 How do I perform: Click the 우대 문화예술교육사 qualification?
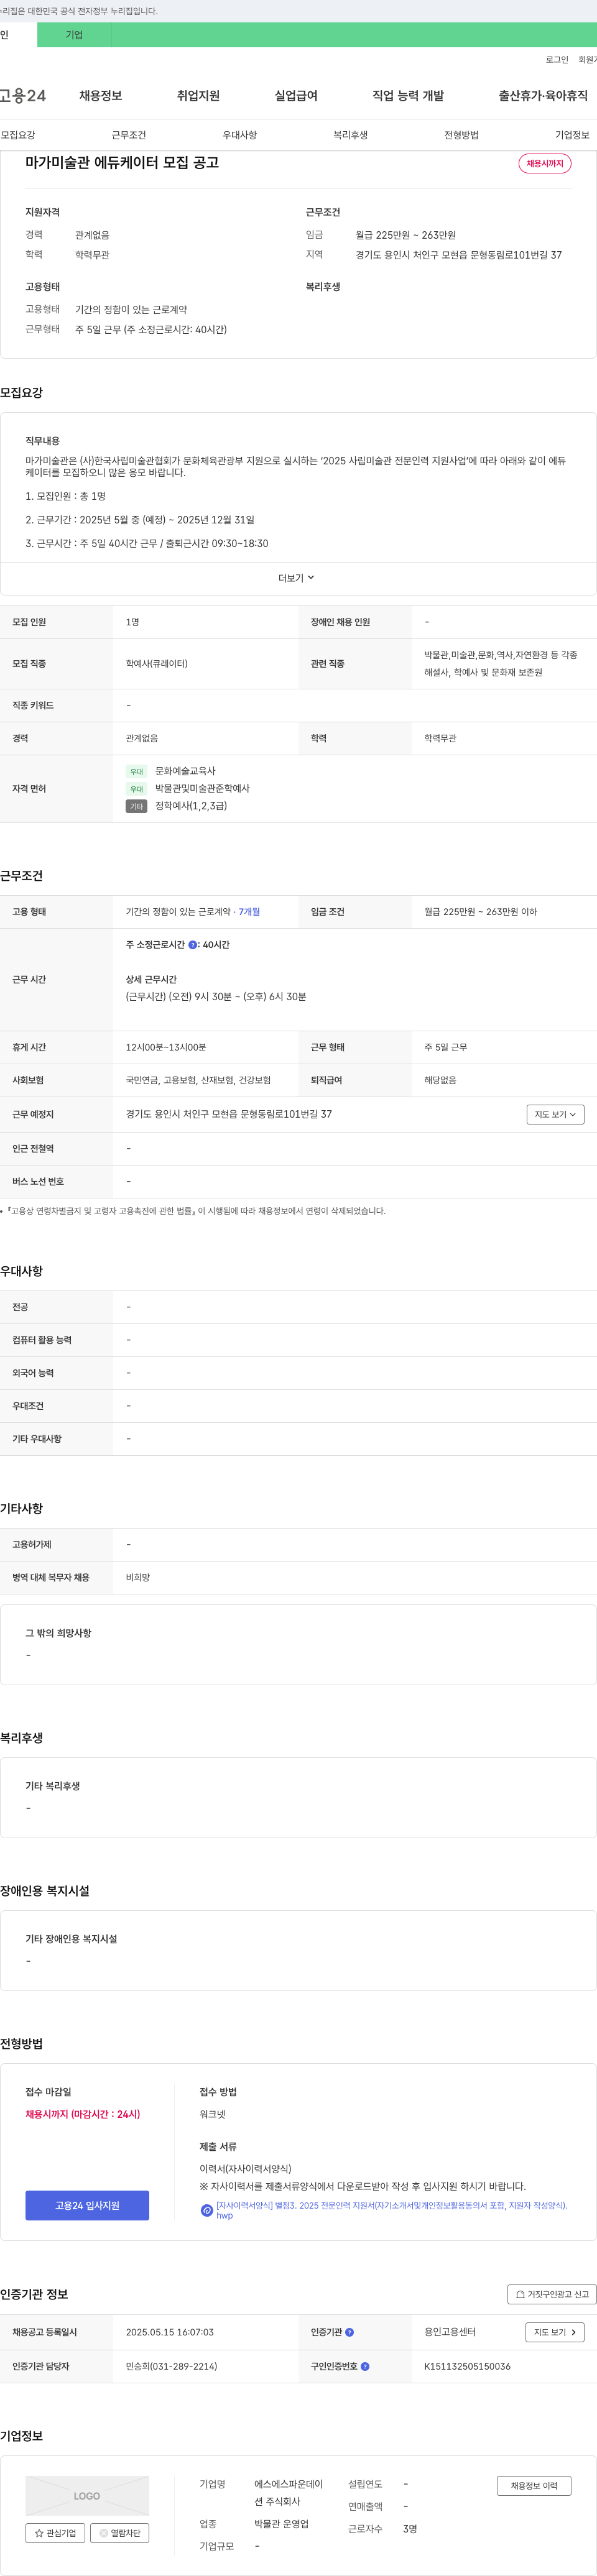pyautogui.click(x=171, y=771)
